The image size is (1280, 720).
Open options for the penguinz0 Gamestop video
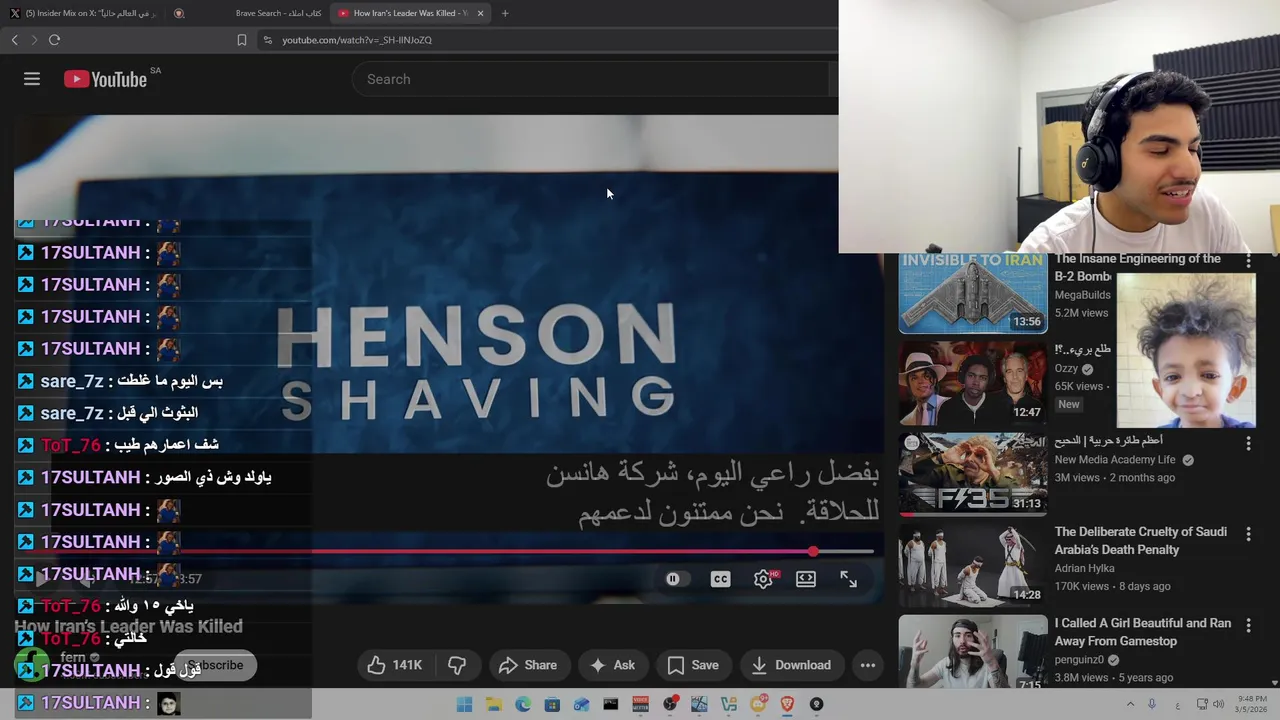click(1248, 625)
